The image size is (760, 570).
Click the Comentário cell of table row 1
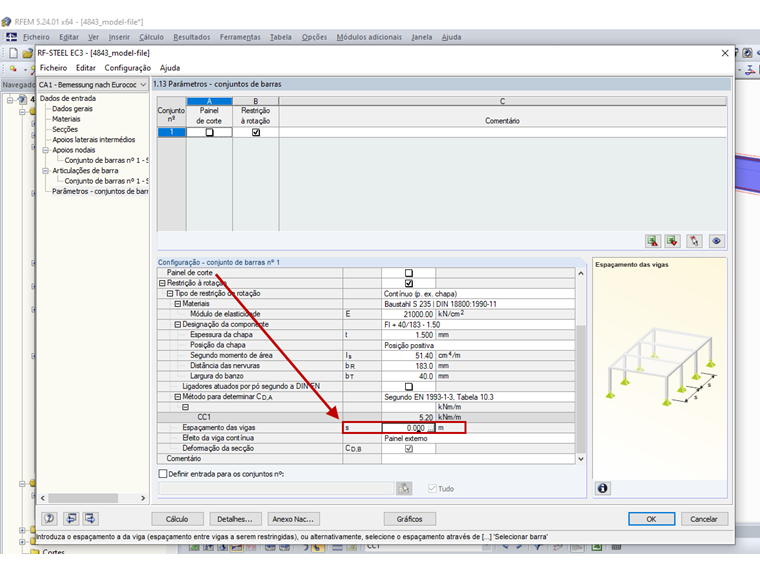[x=503, y=132]
